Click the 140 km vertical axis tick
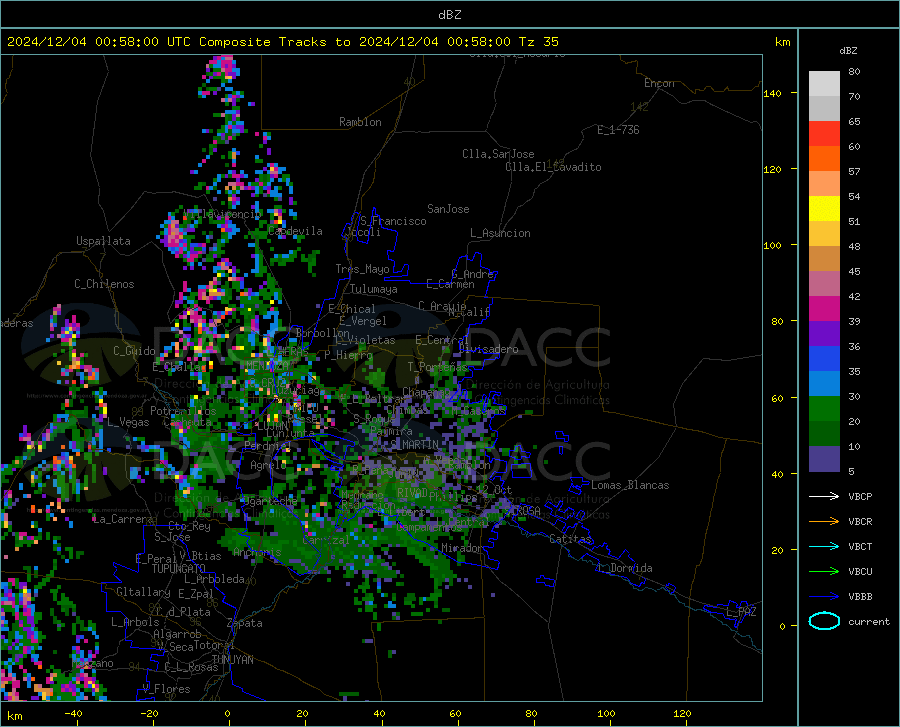Screen dimensions: 900x727 pos(773,94)
